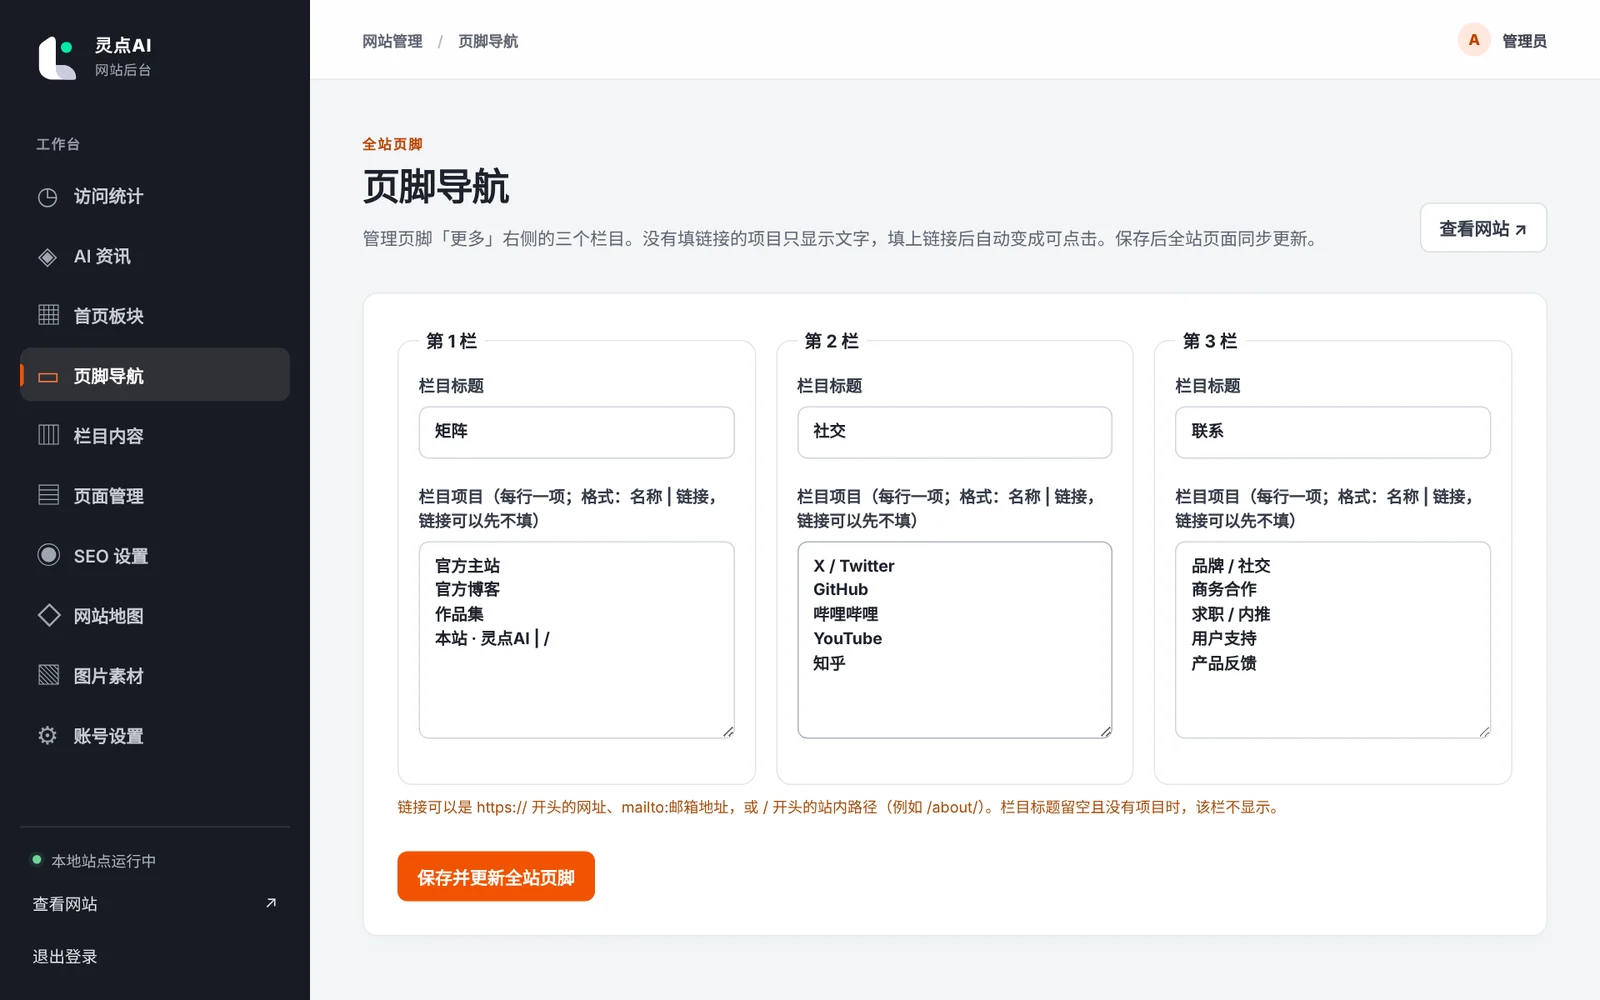1600x1000 pixels.
Task: Click the 第 1 栏 textarea resize handle
Action: click(x=728, y=732)
